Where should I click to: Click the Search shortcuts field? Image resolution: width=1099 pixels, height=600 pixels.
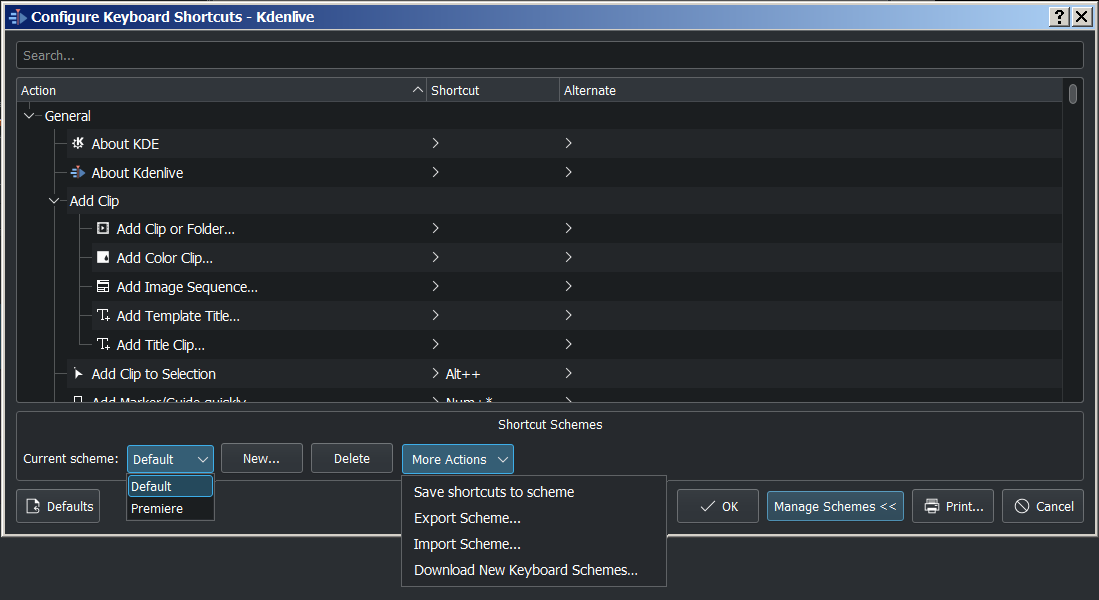tap(550, 55)
